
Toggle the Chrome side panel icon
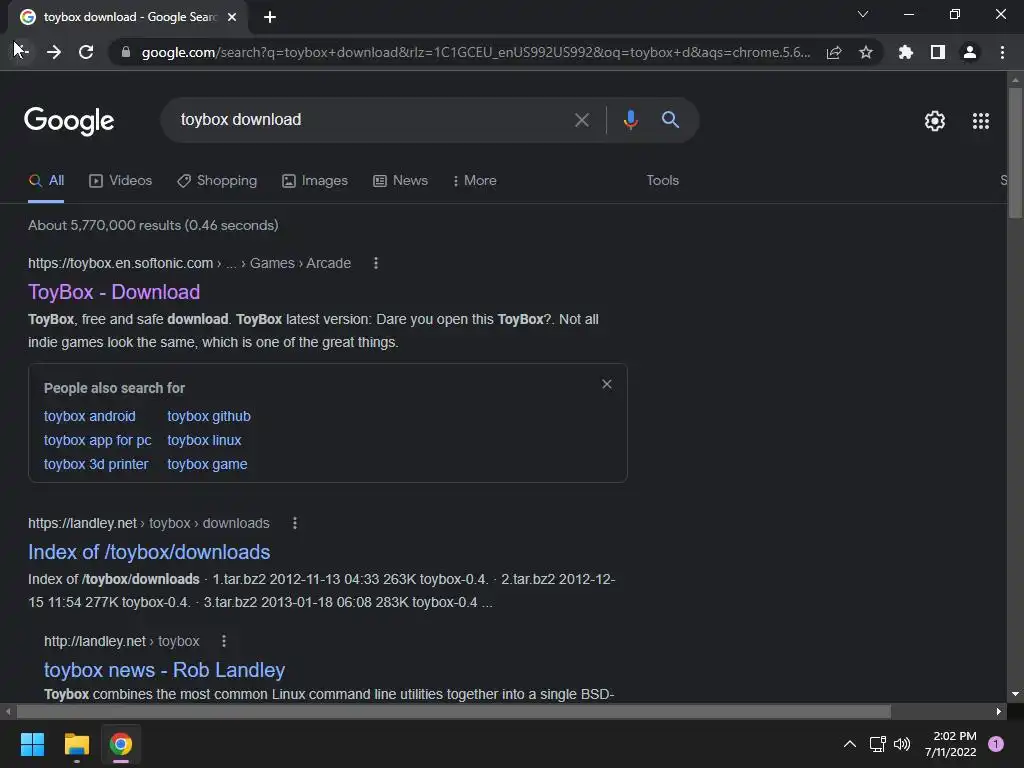click(x=938, y=52)
